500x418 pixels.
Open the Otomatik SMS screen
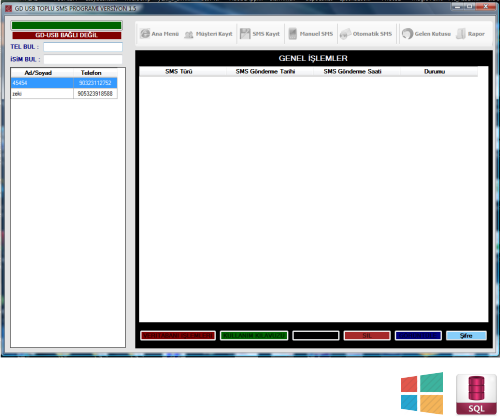pyautogui.click(x=366, y=34)
